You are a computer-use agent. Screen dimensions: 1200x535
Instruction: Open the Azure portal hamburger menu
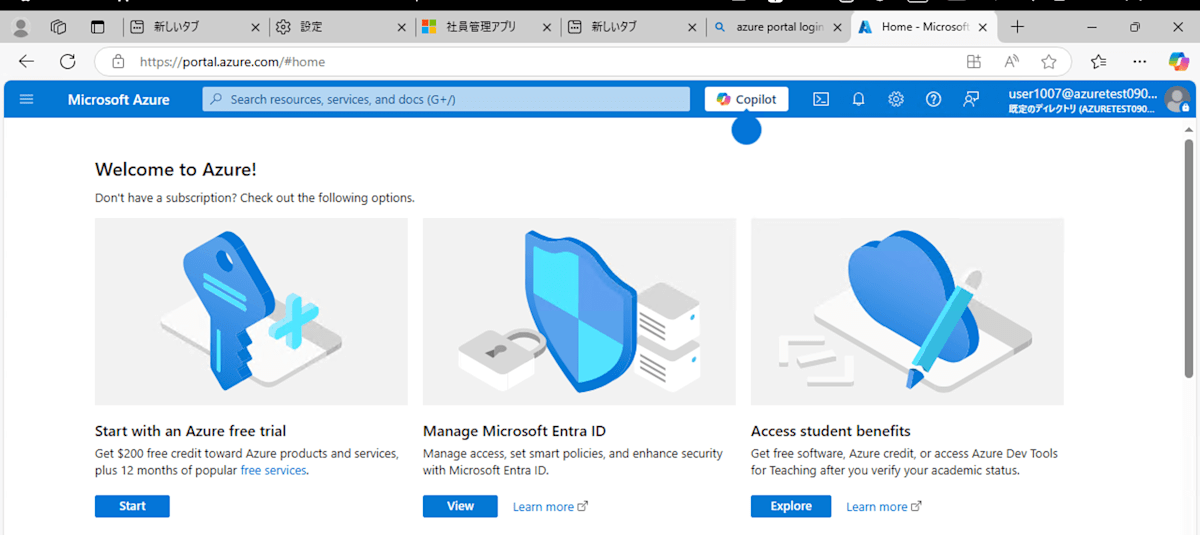[x=26, y=99]
